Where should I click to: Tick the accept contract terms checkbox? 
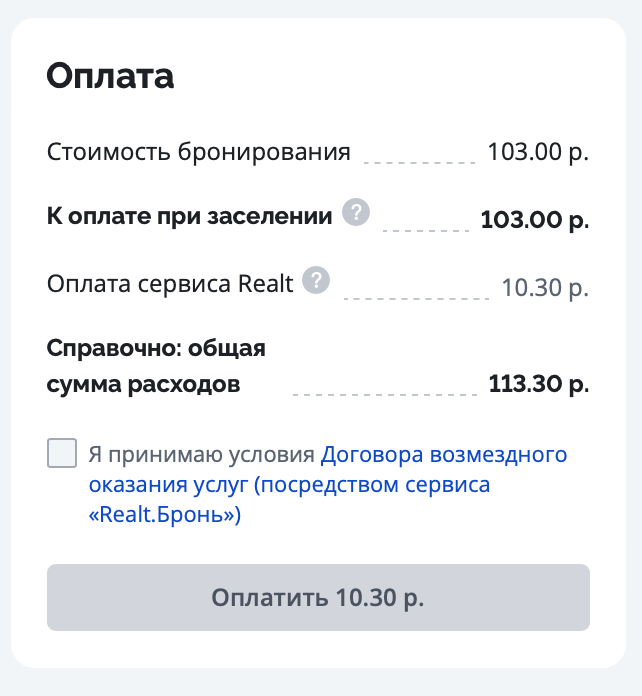pyautogui.click(x=62, y=454)
